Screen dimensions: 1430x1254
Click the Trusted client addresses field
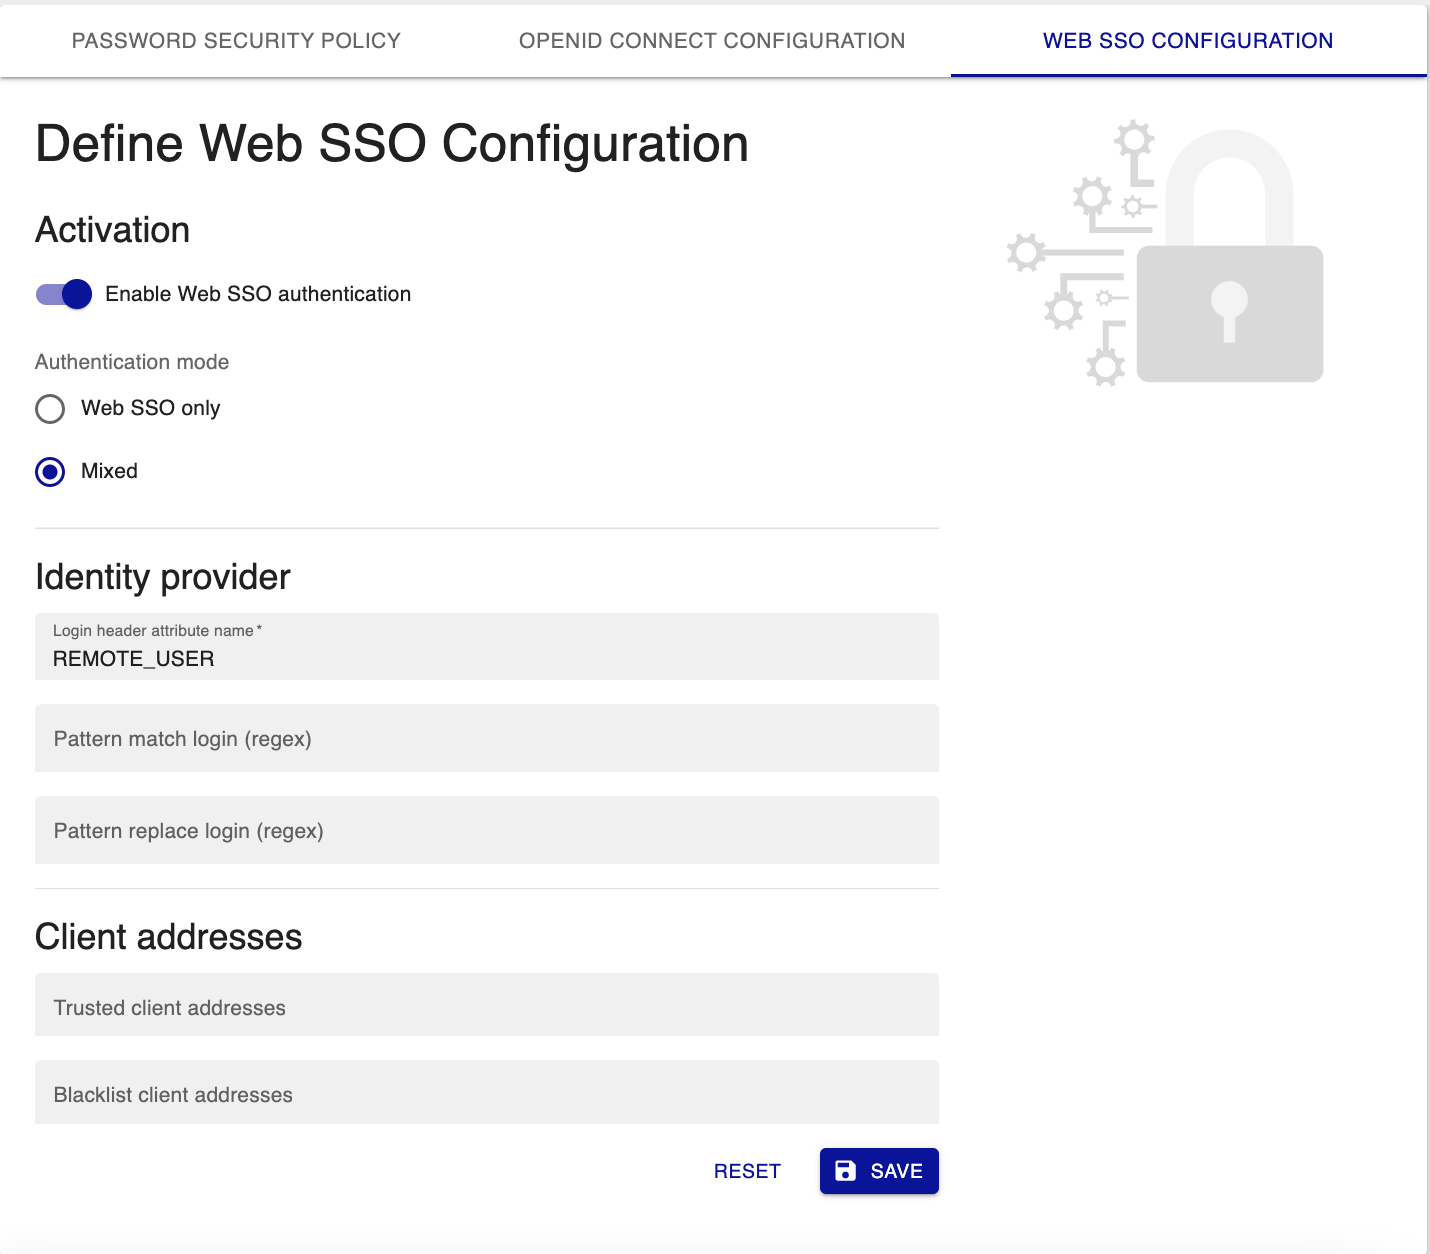(x=486, y=1007)
